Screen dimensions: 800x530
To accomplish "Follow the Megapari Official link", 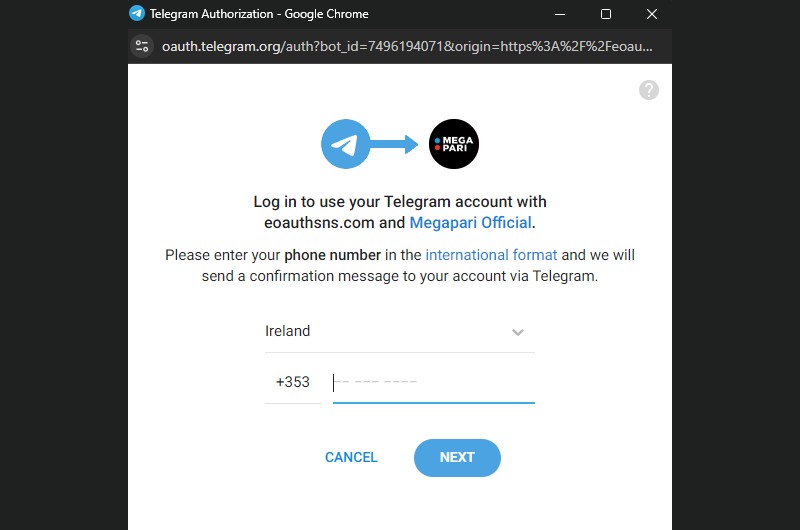I will pyautogui.click(x=470, y=223).
